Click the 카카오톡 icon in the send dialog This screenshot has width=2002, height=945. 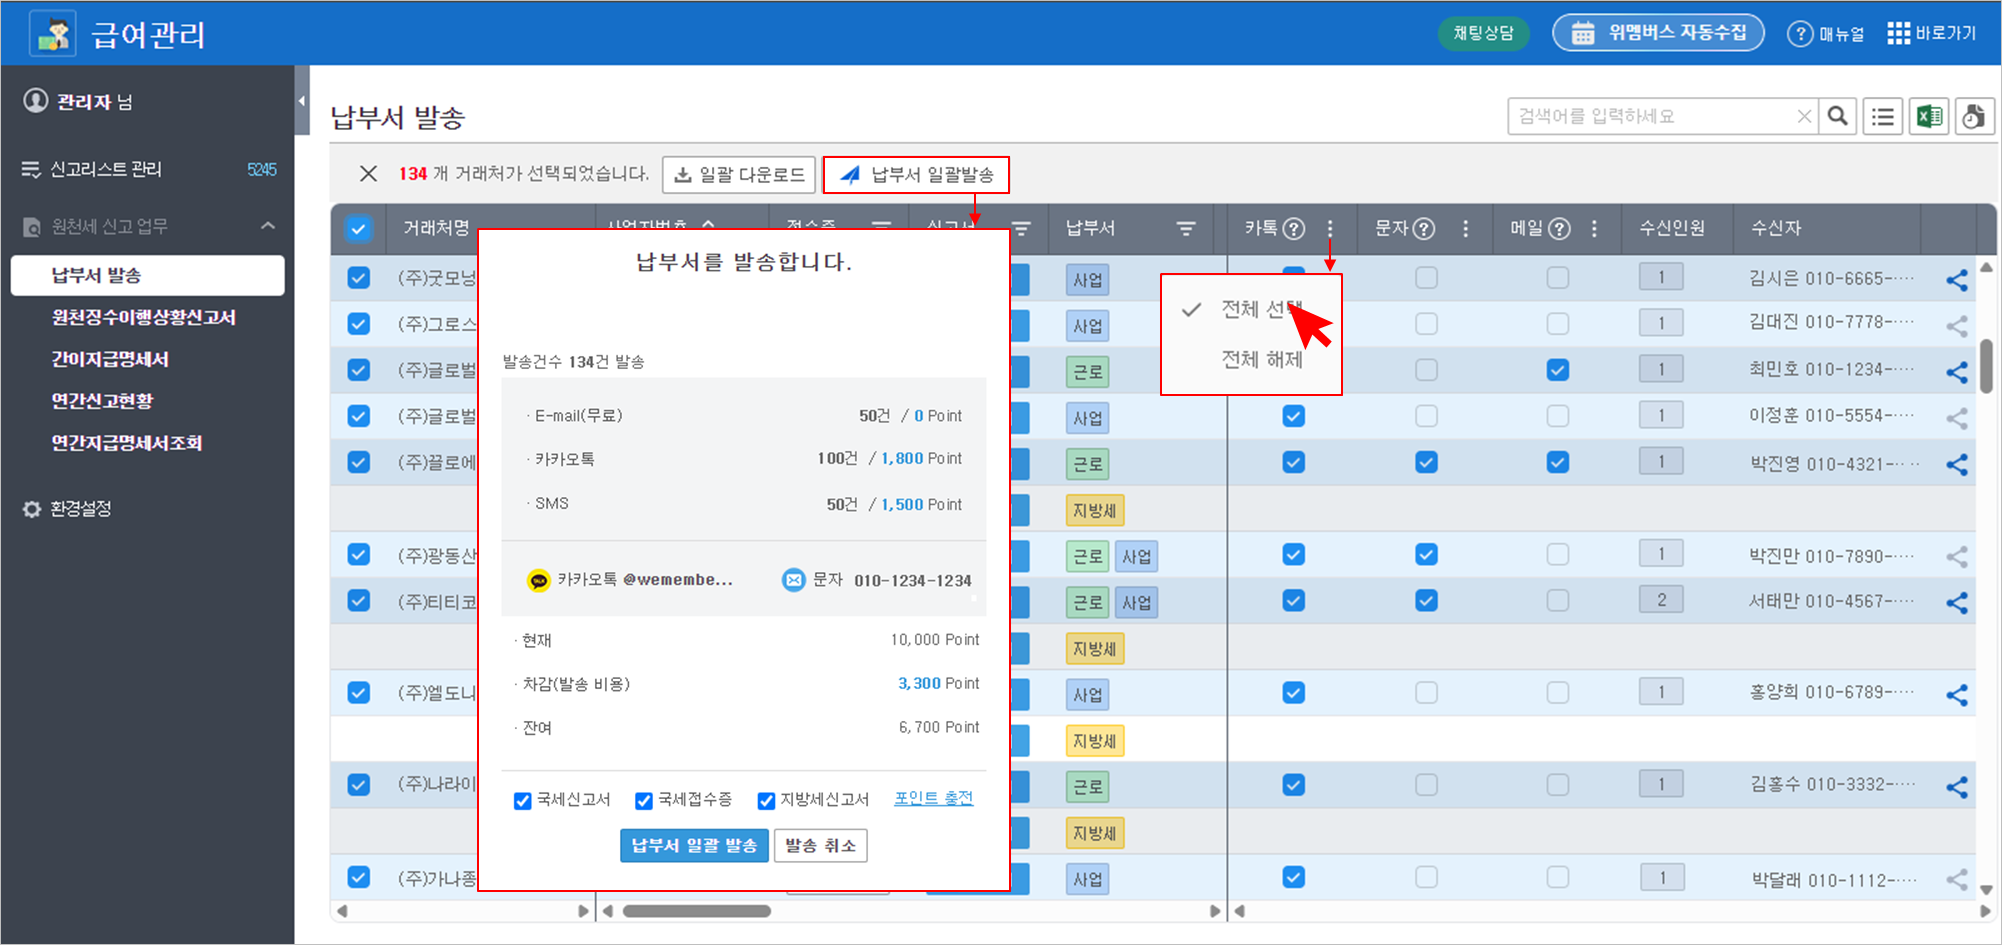coord(539,581)
